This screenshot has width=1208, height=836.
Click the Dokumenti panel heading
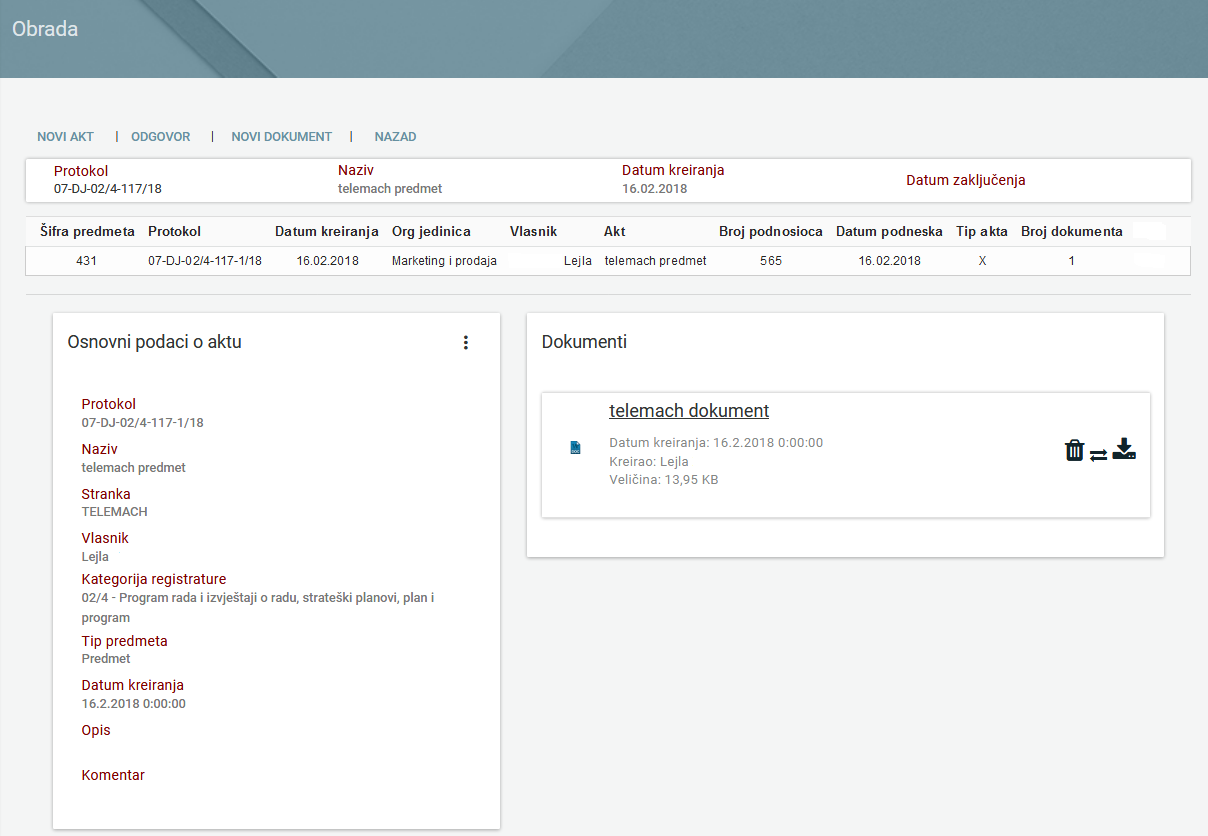tap(584, 342)
